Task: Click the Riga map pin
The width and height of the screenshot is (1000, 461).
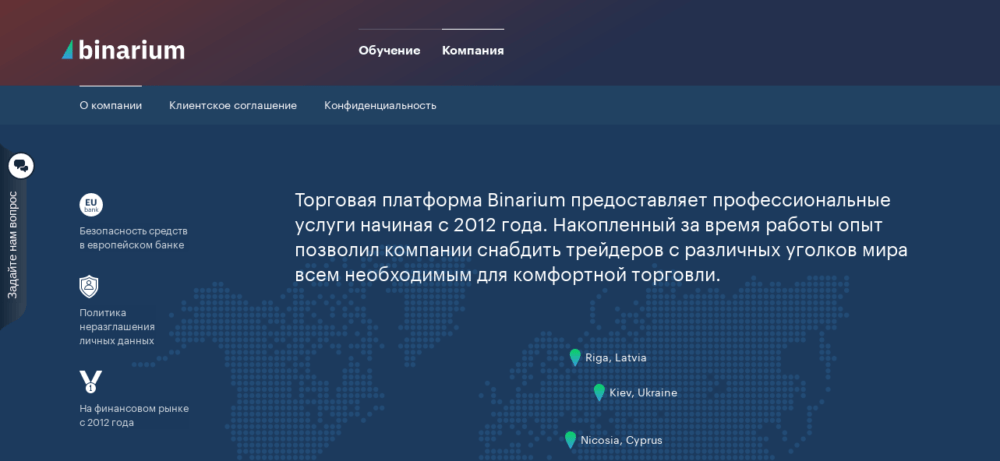Action: pos(575,356)
